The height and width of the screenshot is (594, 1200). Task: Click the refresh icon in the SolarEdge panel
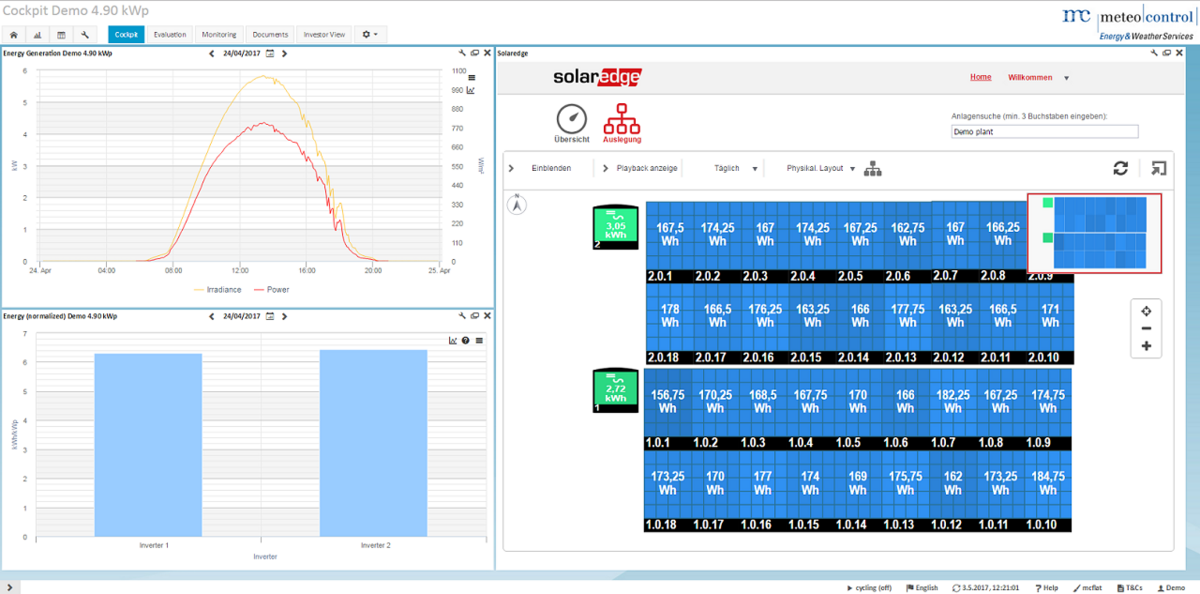pyautogui.click(x=1120, y=168)
